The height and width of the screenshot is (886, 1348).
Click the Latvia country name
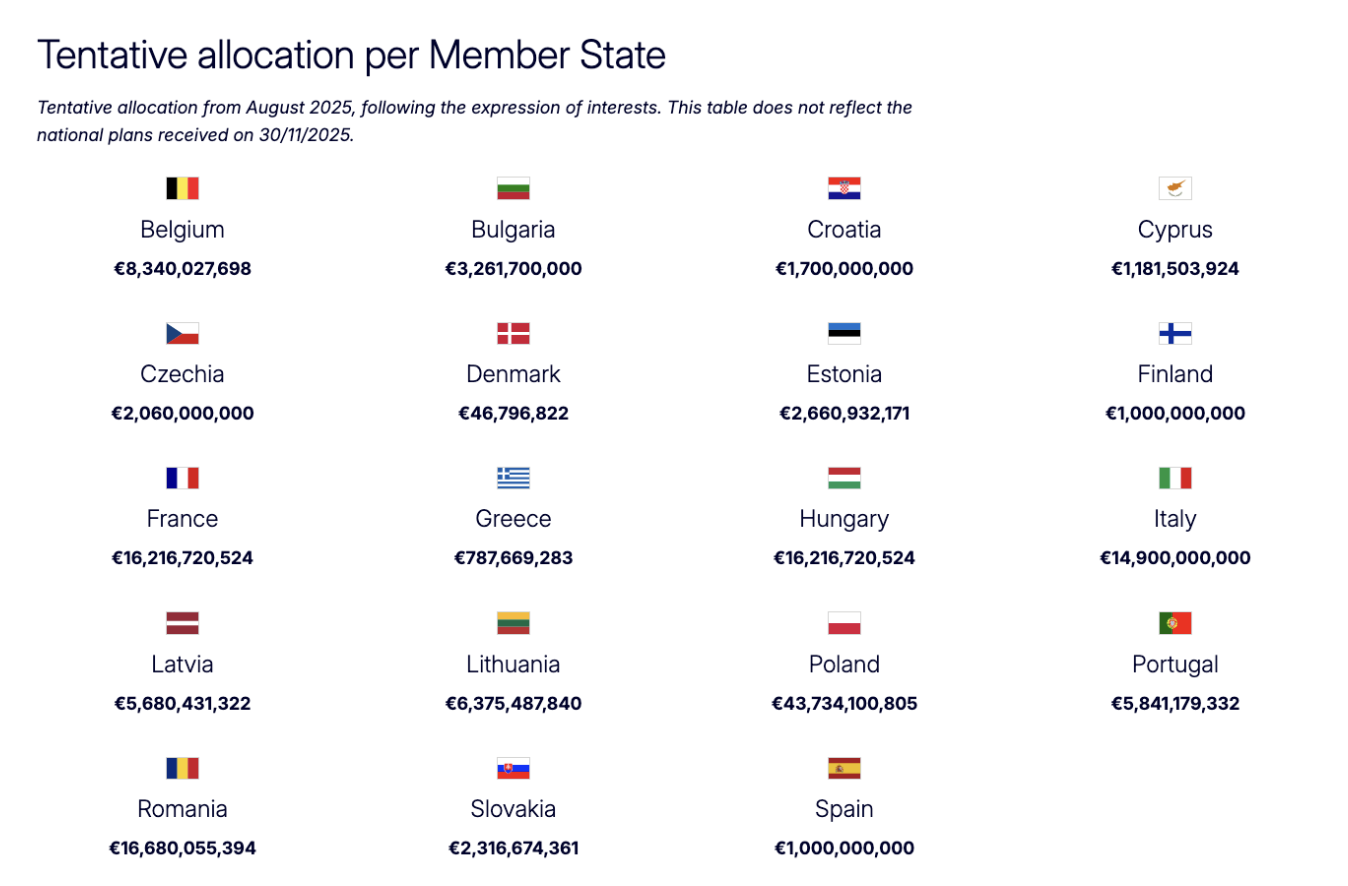(182, 664)
